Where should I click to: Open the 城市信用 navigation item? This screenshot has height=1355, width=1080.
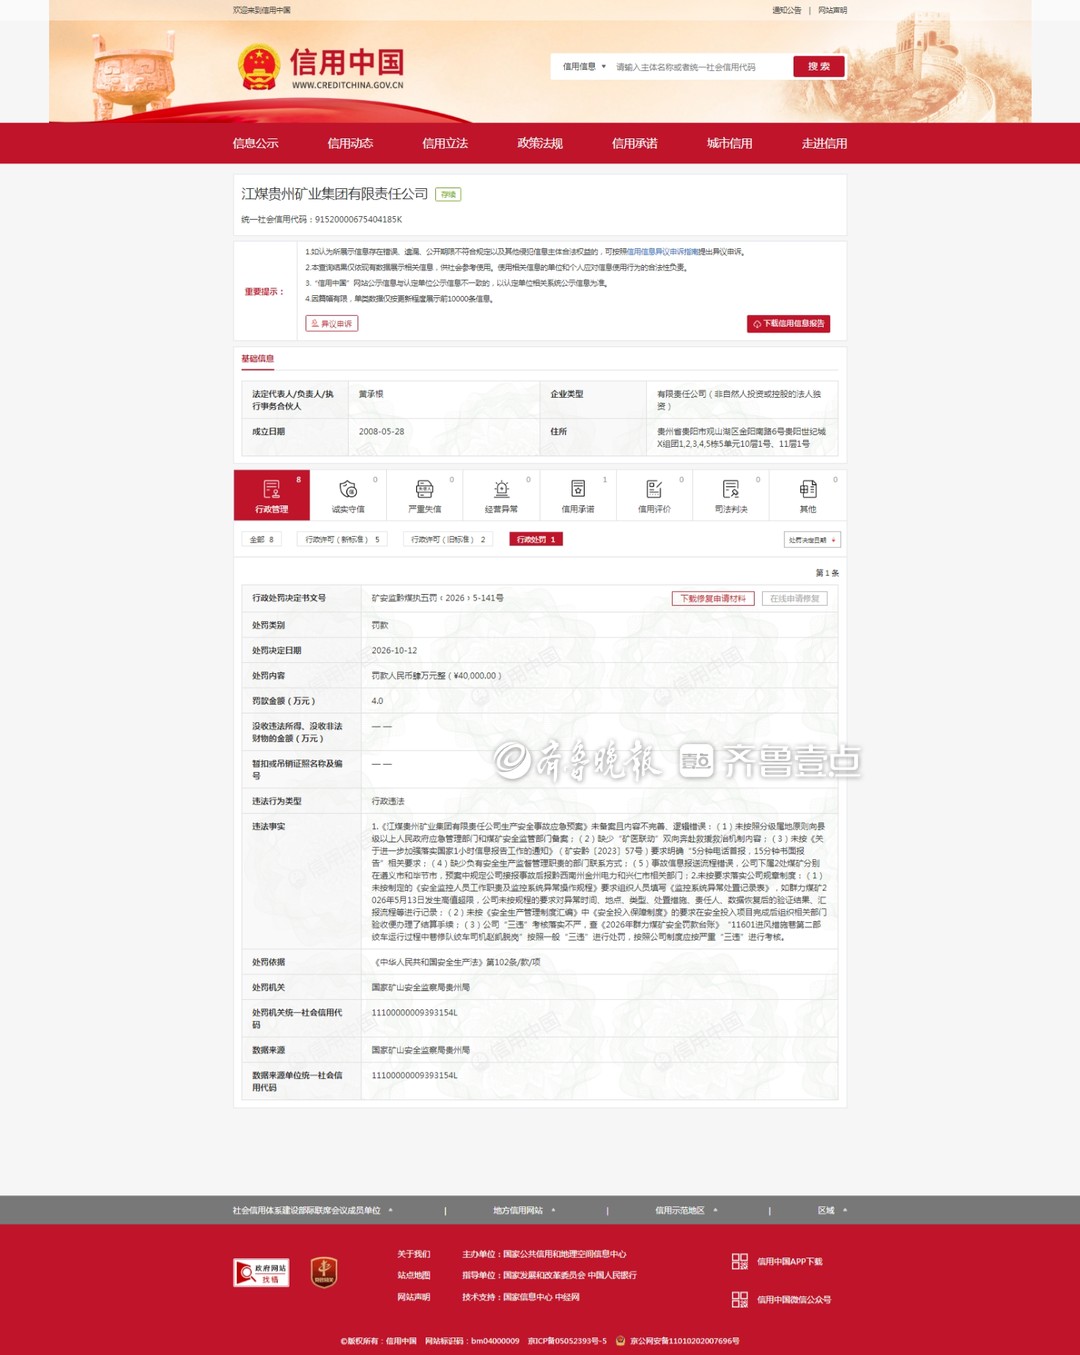point(730,143)
